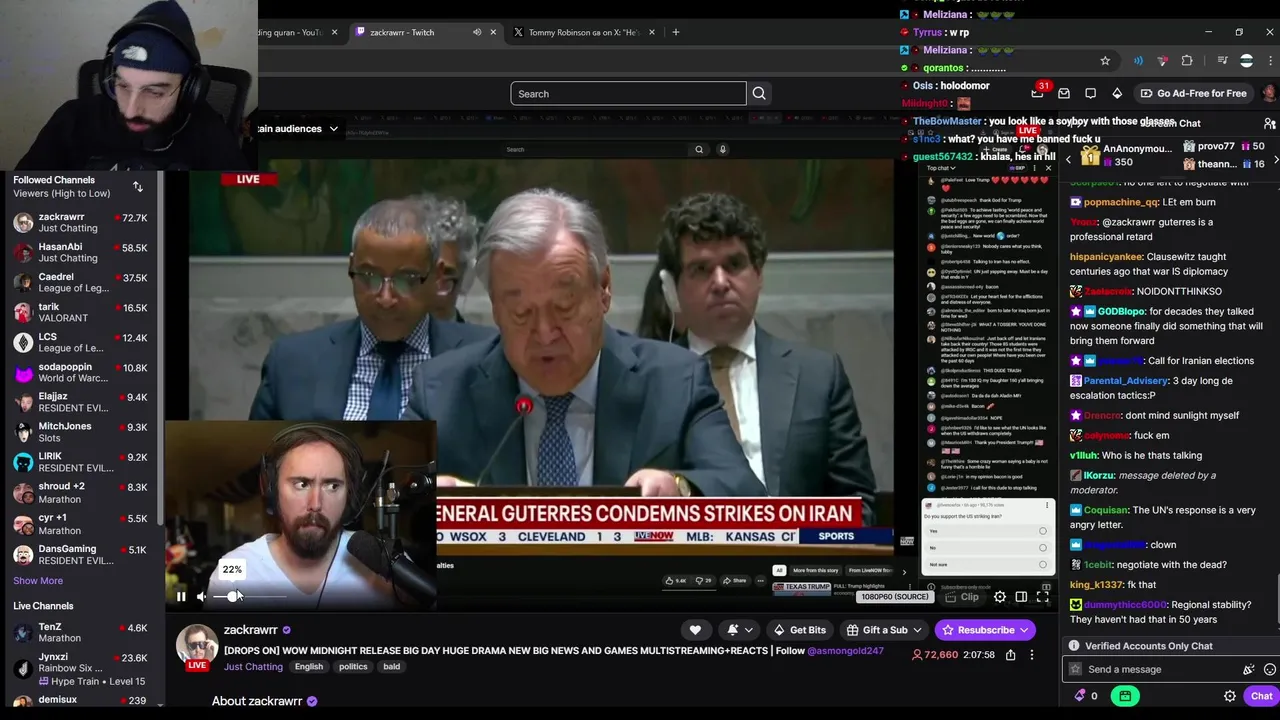Open the player settings gear
The image size is (1280, 720).
tap(1000, 597)
